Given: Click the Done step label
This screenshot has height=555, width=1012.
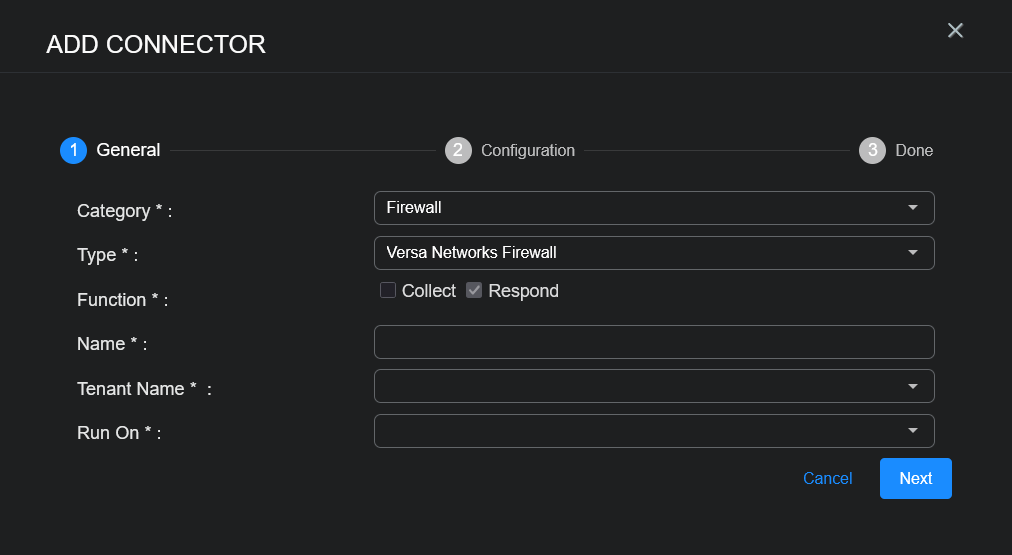Looking at the screenshot, I should coord(914,150).
